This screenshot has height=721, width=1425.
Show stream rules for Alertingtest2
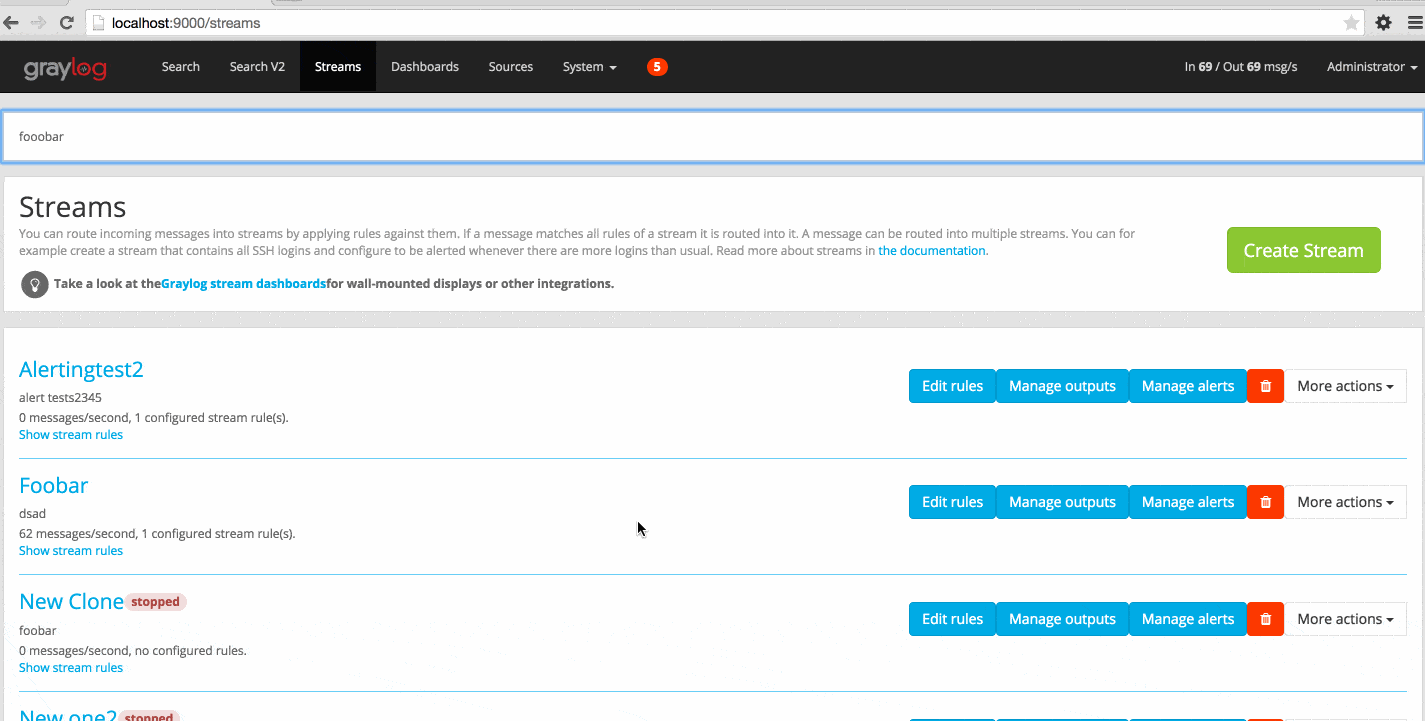coord(71,435)
